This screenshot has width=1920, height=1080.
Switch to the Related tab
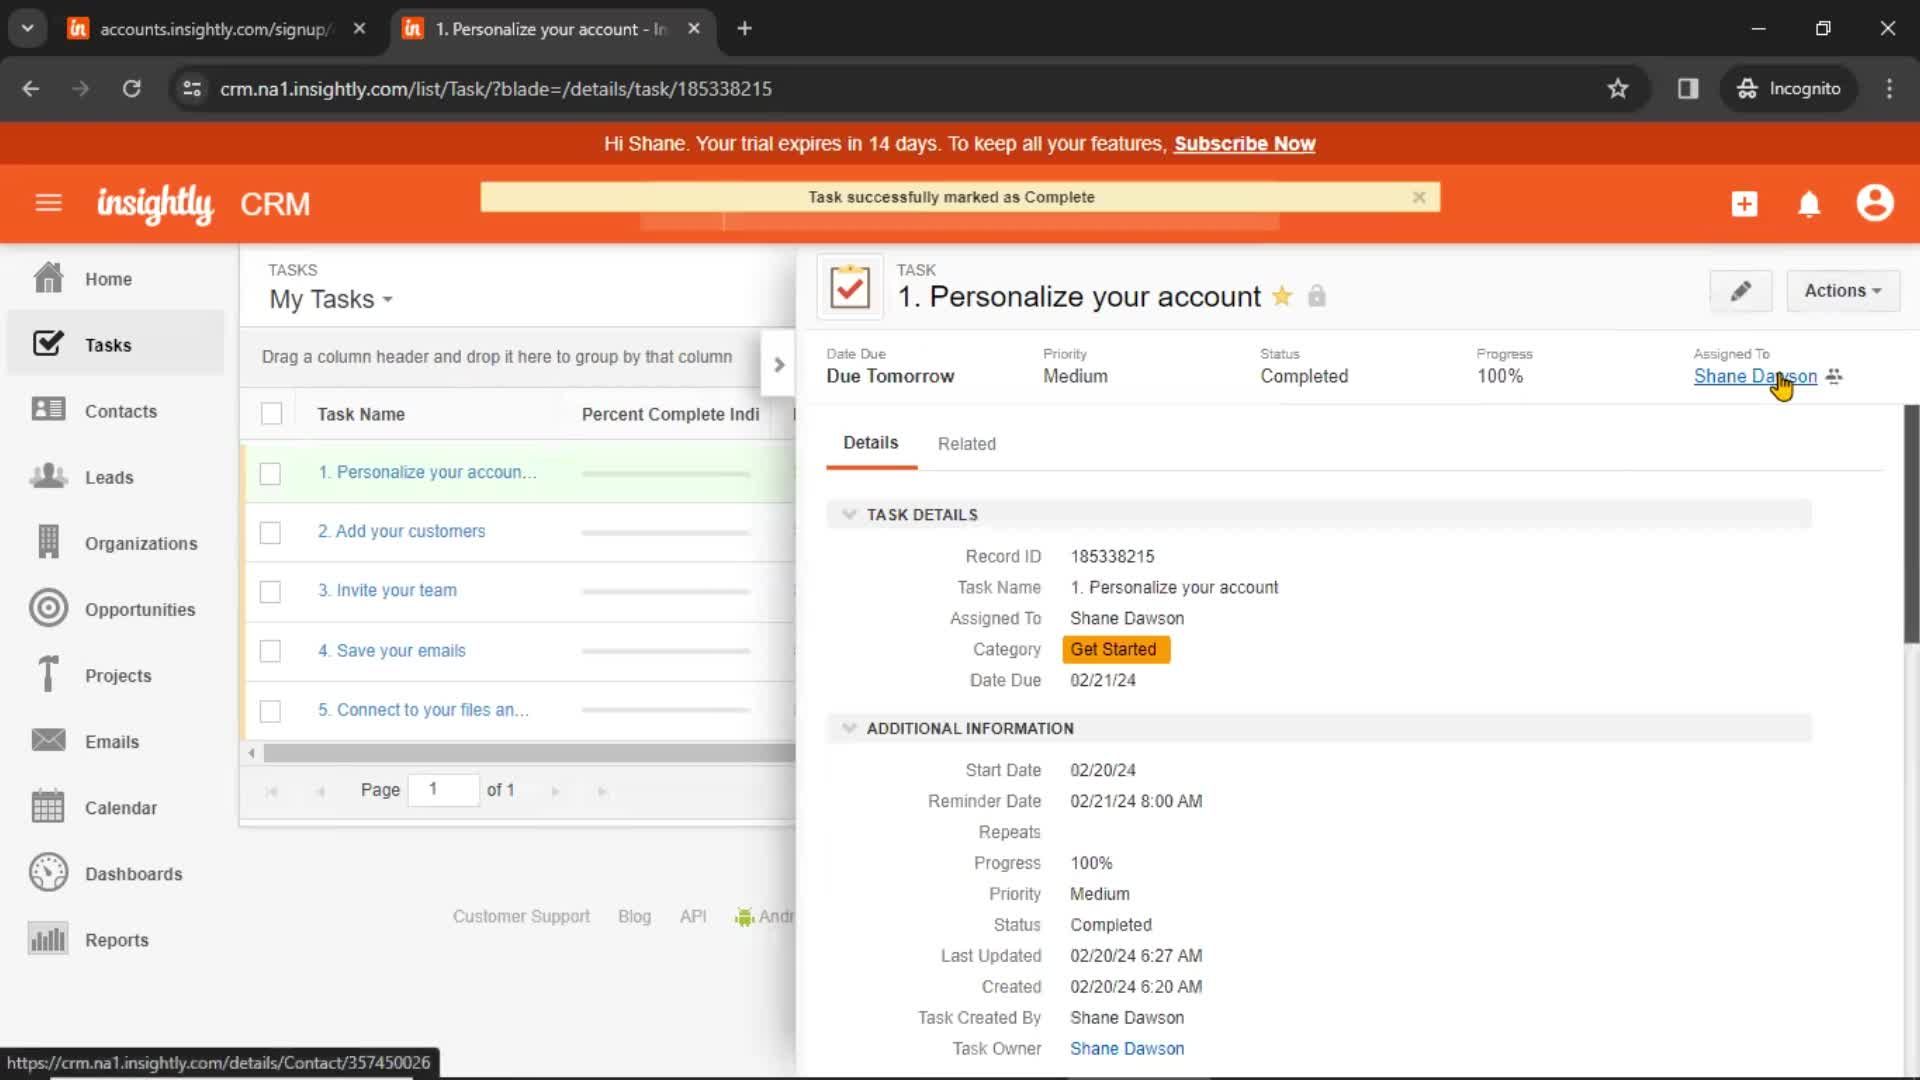click(966, 444)
